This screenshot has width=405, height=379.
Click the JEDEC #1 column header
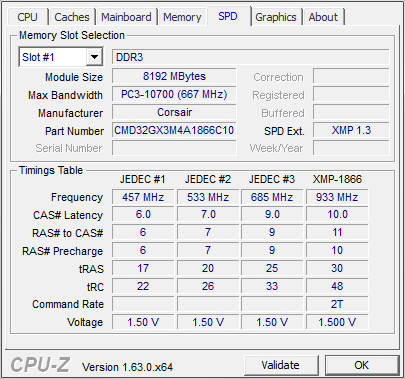coord(143,179)
